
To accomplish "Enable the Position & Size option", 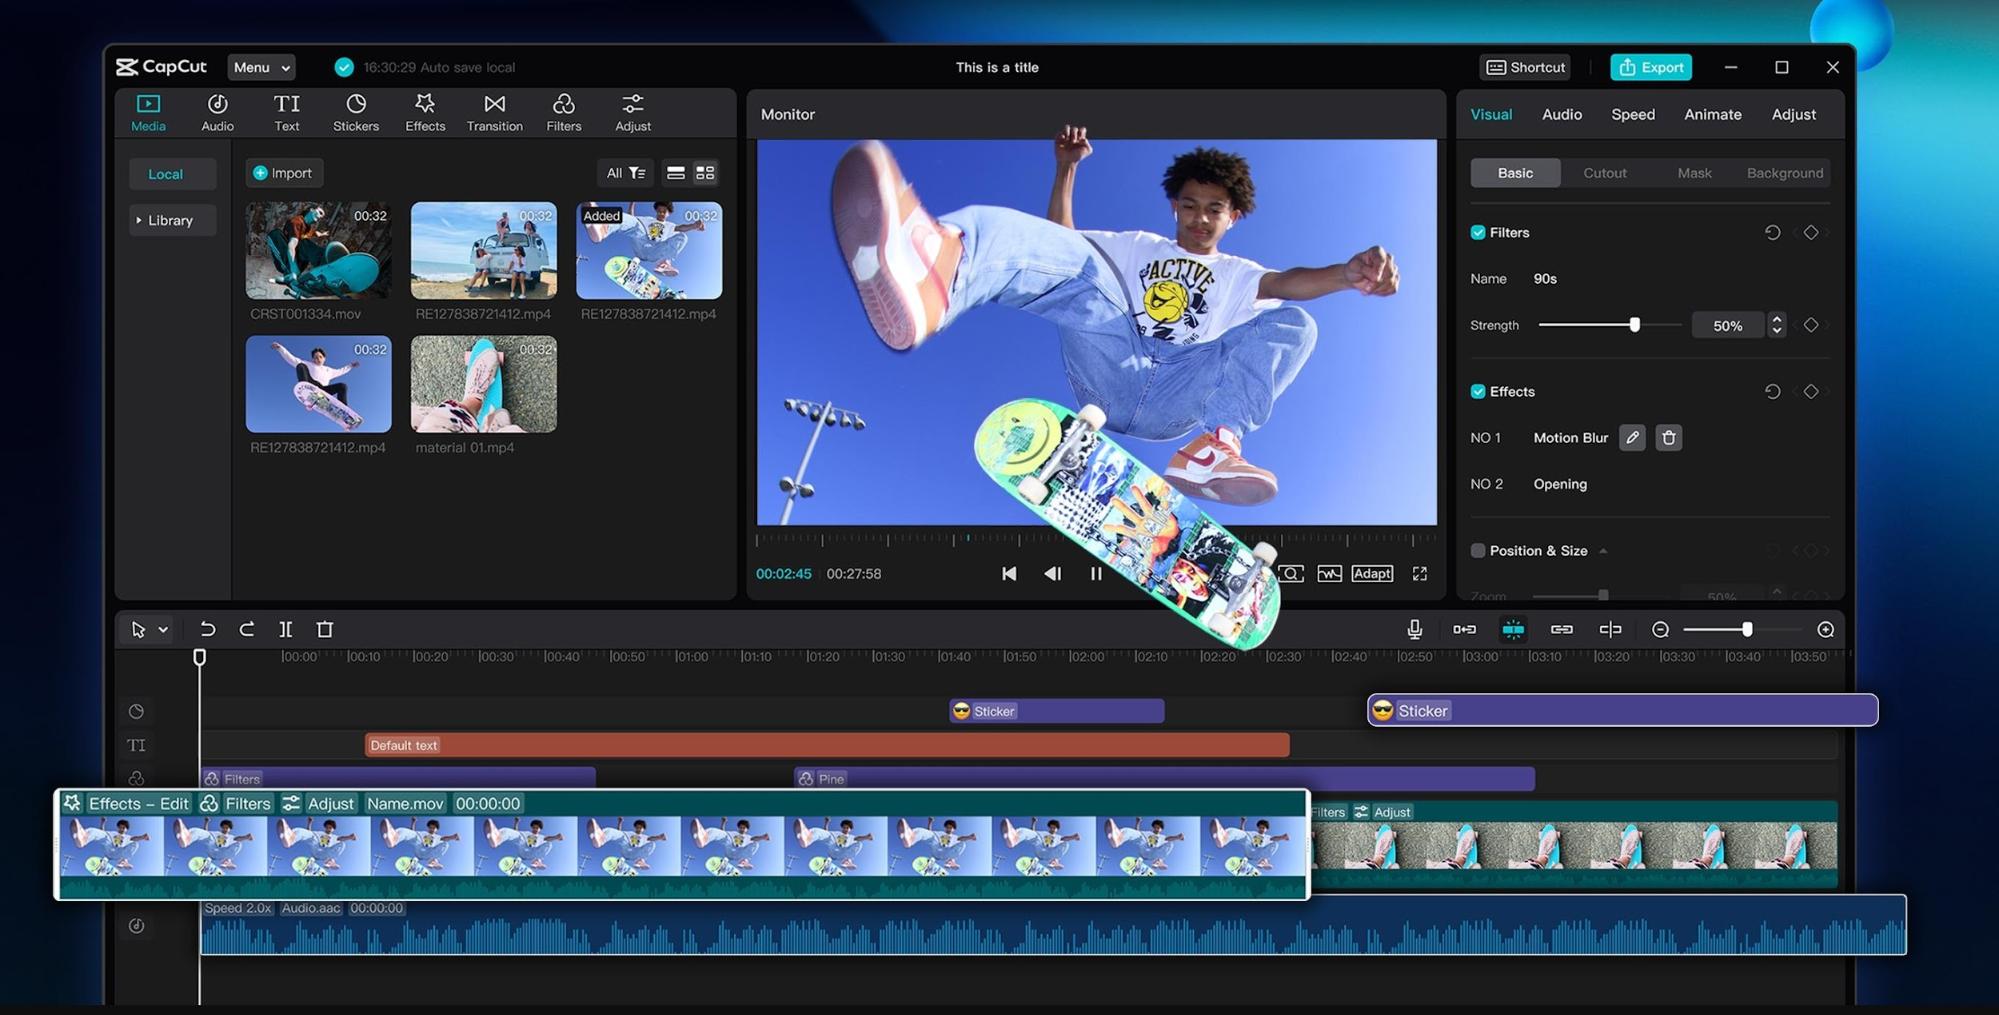I will (x=1477, y=550).
